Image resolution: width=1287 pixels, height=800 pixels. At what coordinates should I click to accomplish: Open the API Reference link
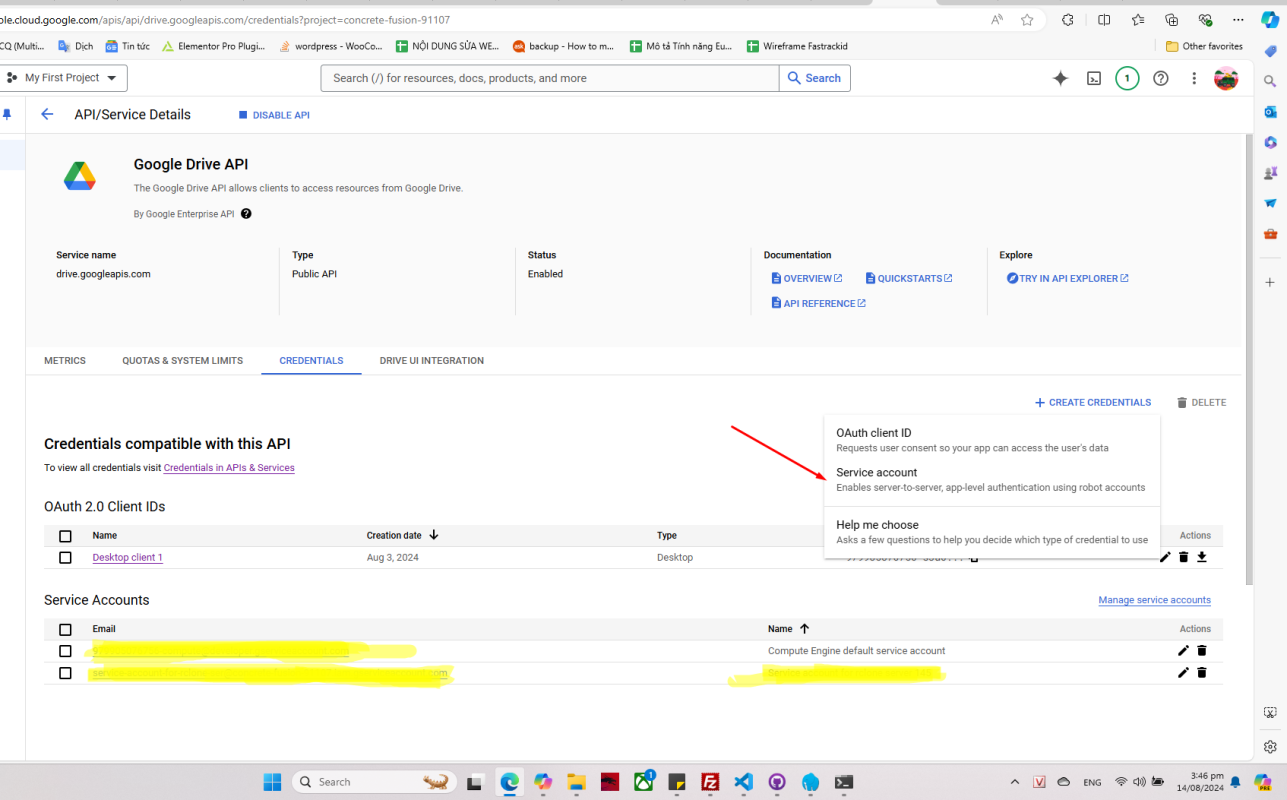(819, 303)
